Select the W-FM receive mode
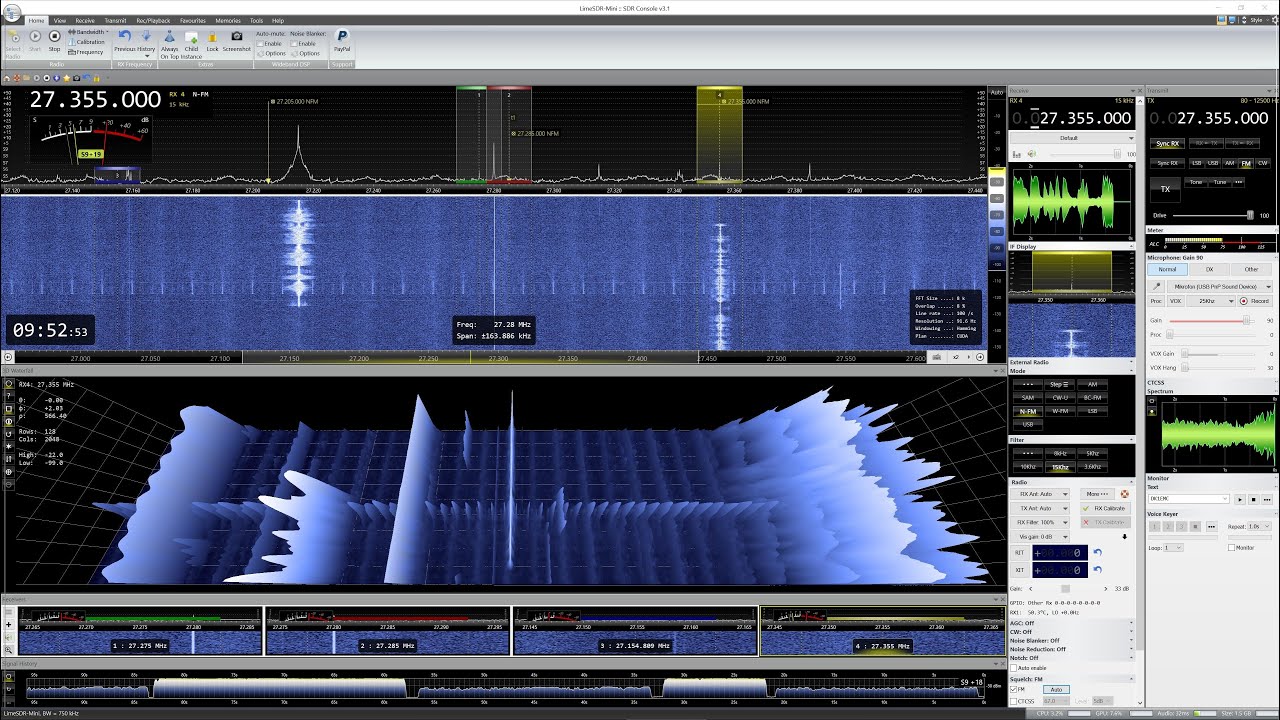1280x720 pixels. pyautogui.click(x=1060, y=411)
